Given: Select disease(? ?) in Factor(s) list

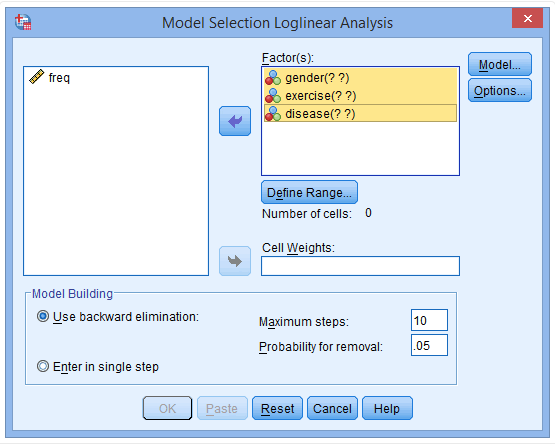Looking at the screenshot, I should [x=360, y=114].
